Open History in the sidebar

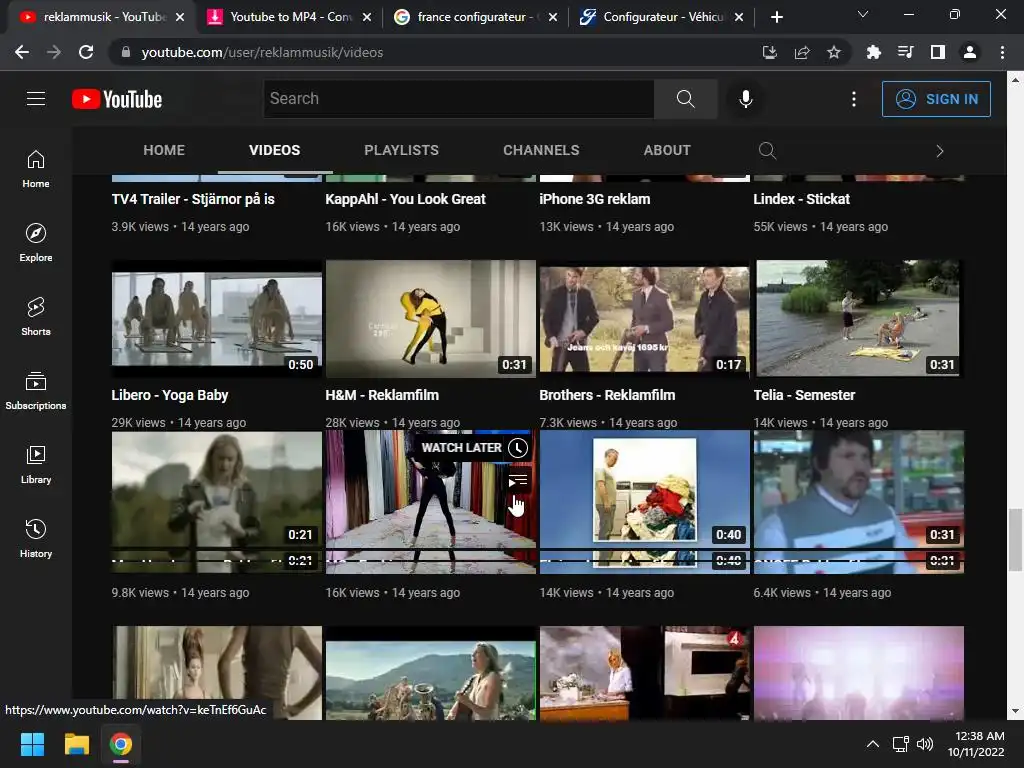36,537
